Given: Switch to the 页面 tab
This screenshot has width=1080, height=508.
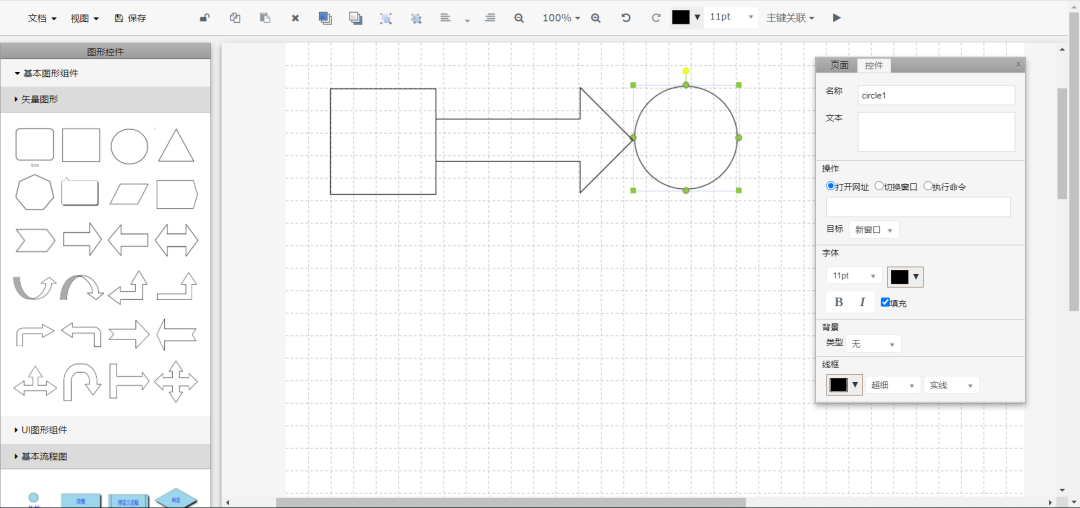Looking at the screenshot, I should click(838, 66).
